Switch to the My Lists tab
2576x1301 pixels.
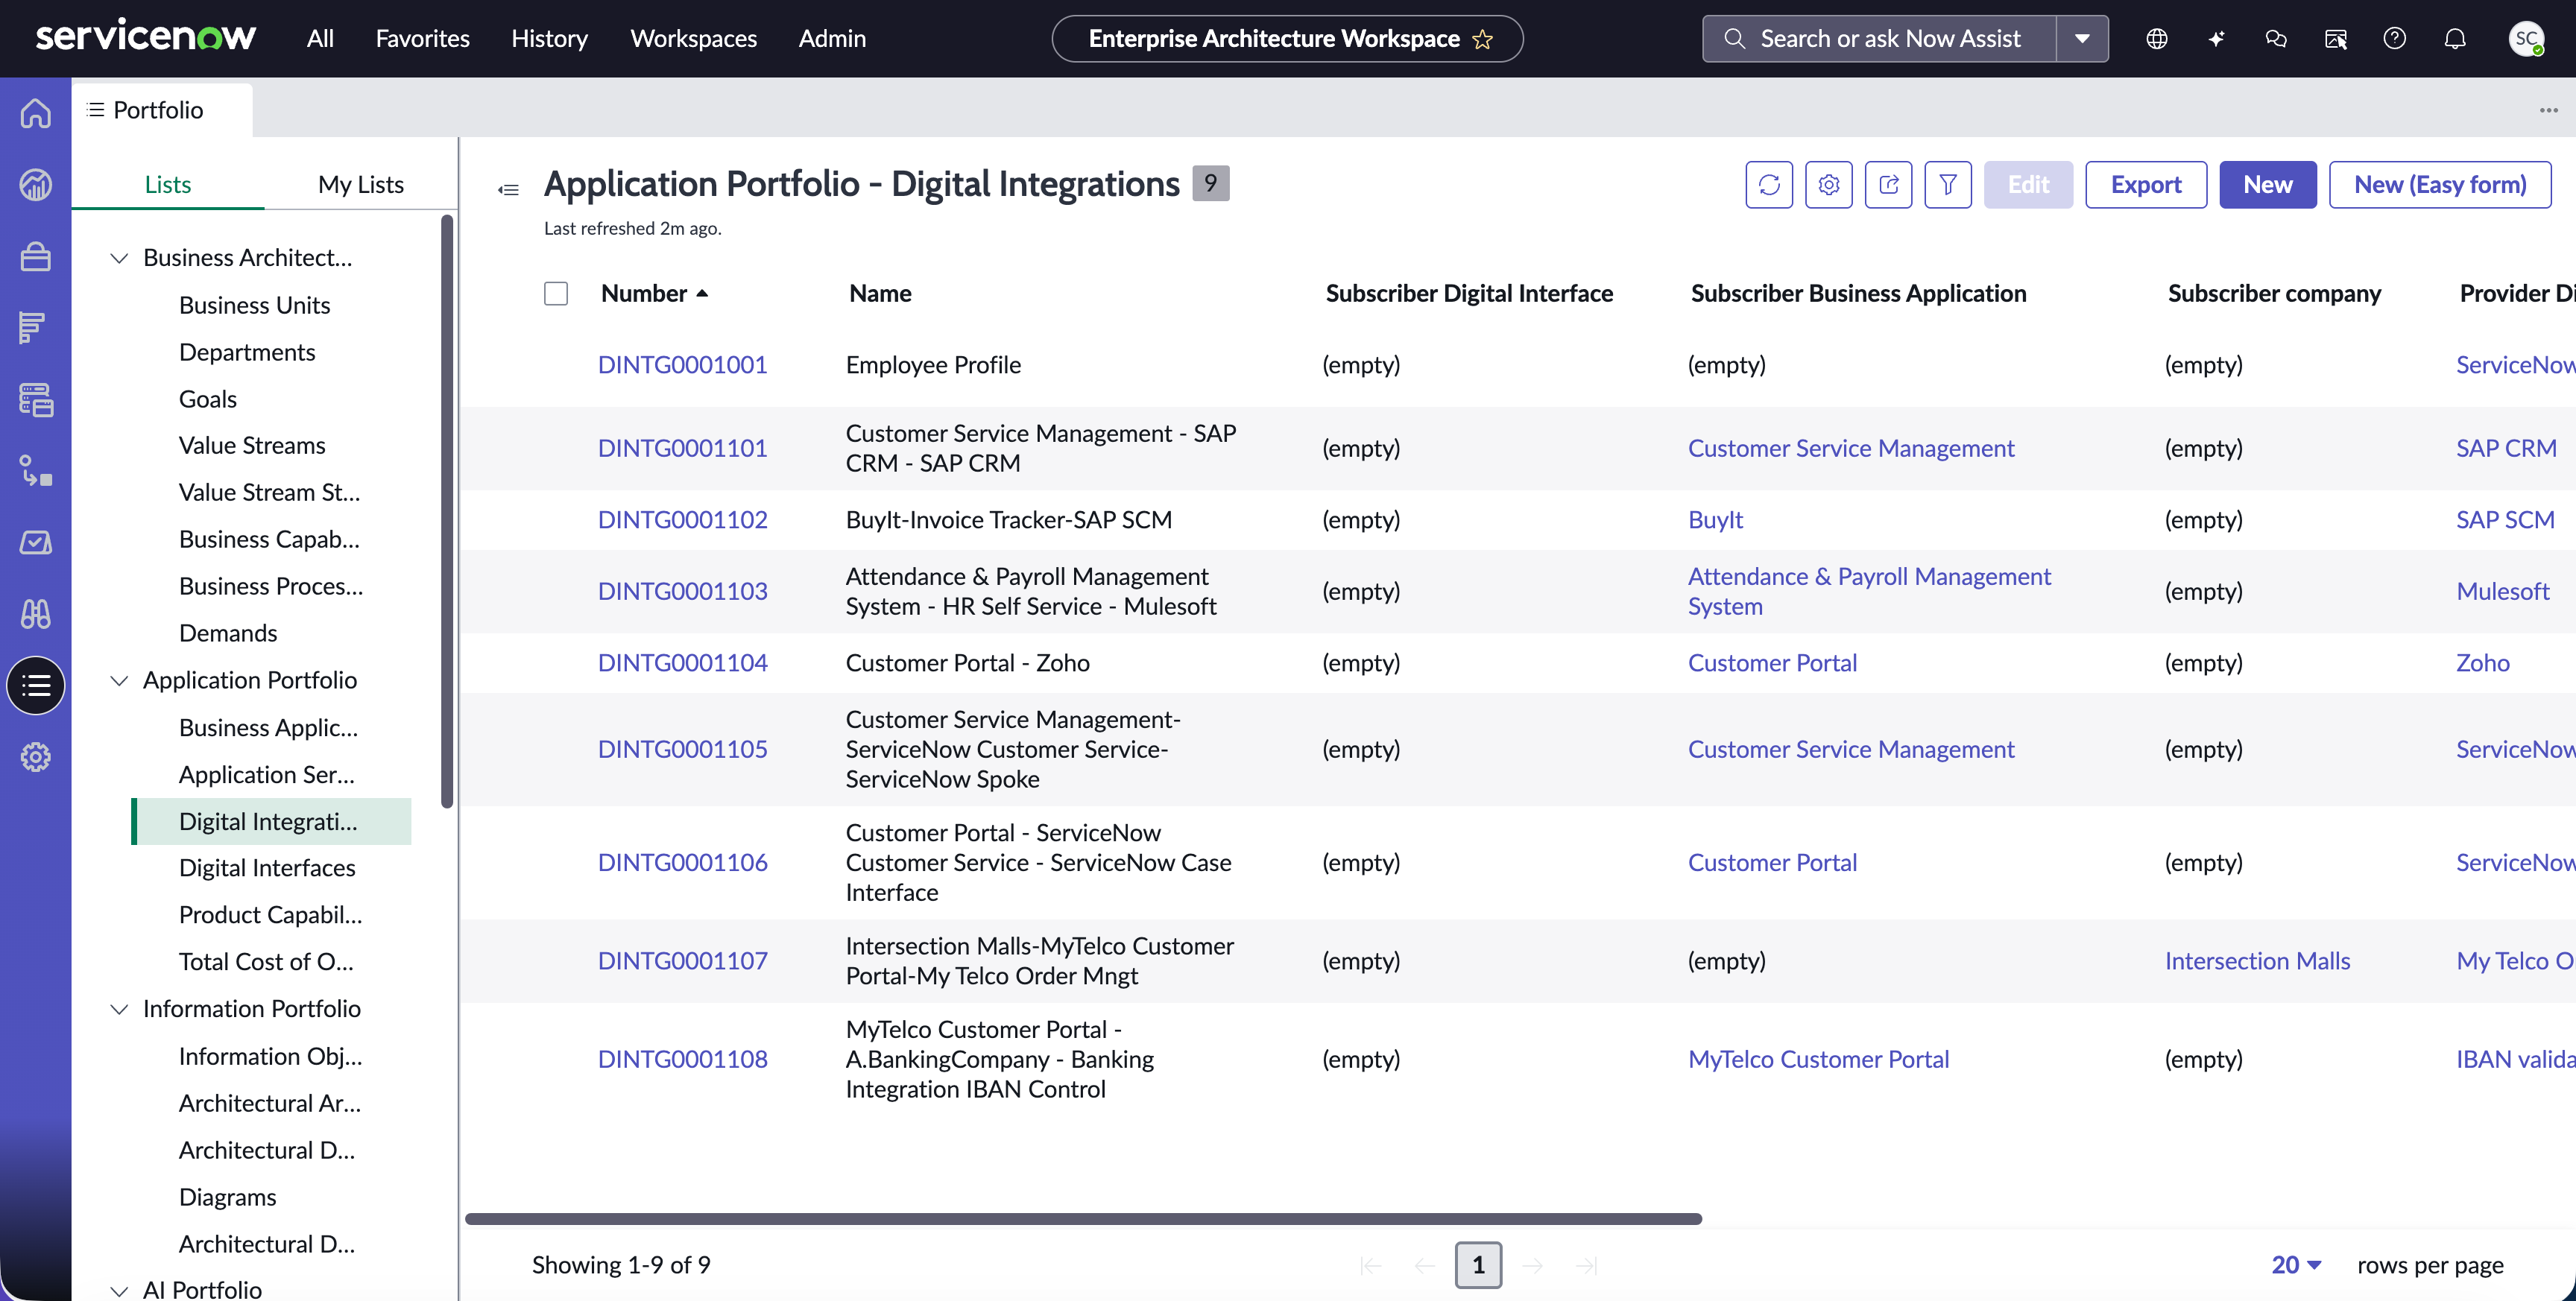[x=361, y=184]
